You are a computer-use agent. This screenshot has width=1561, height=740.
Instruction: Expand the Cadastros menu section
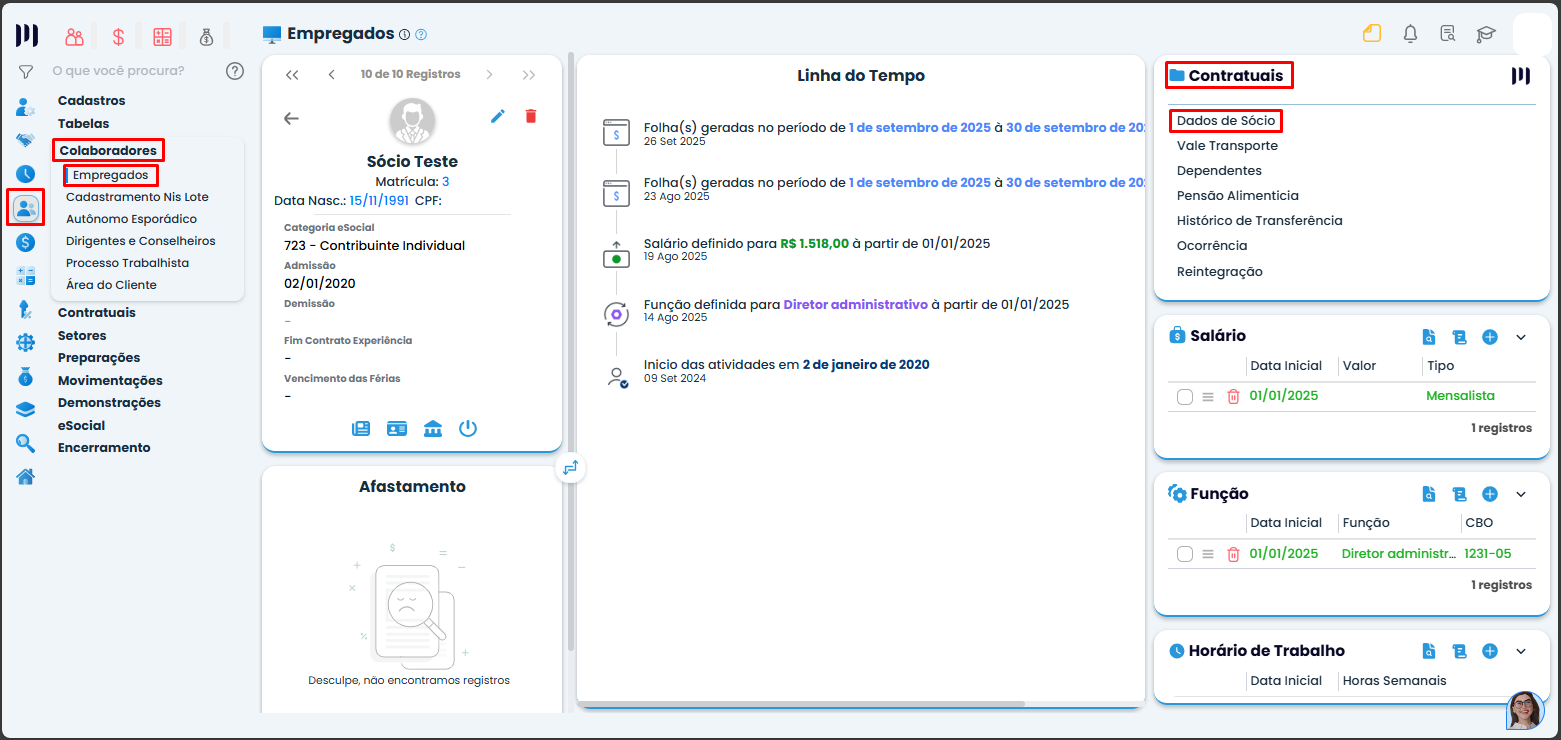[x=92, y=101]
